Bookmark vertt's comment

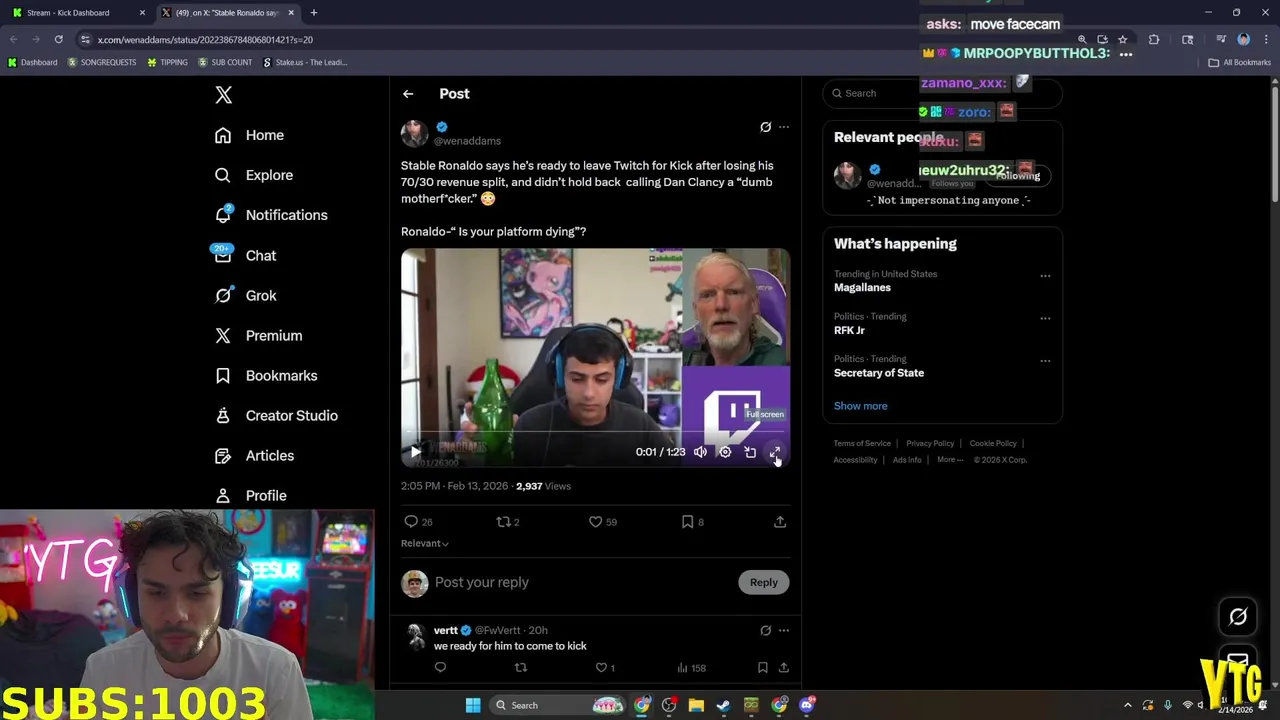(762, 667)
